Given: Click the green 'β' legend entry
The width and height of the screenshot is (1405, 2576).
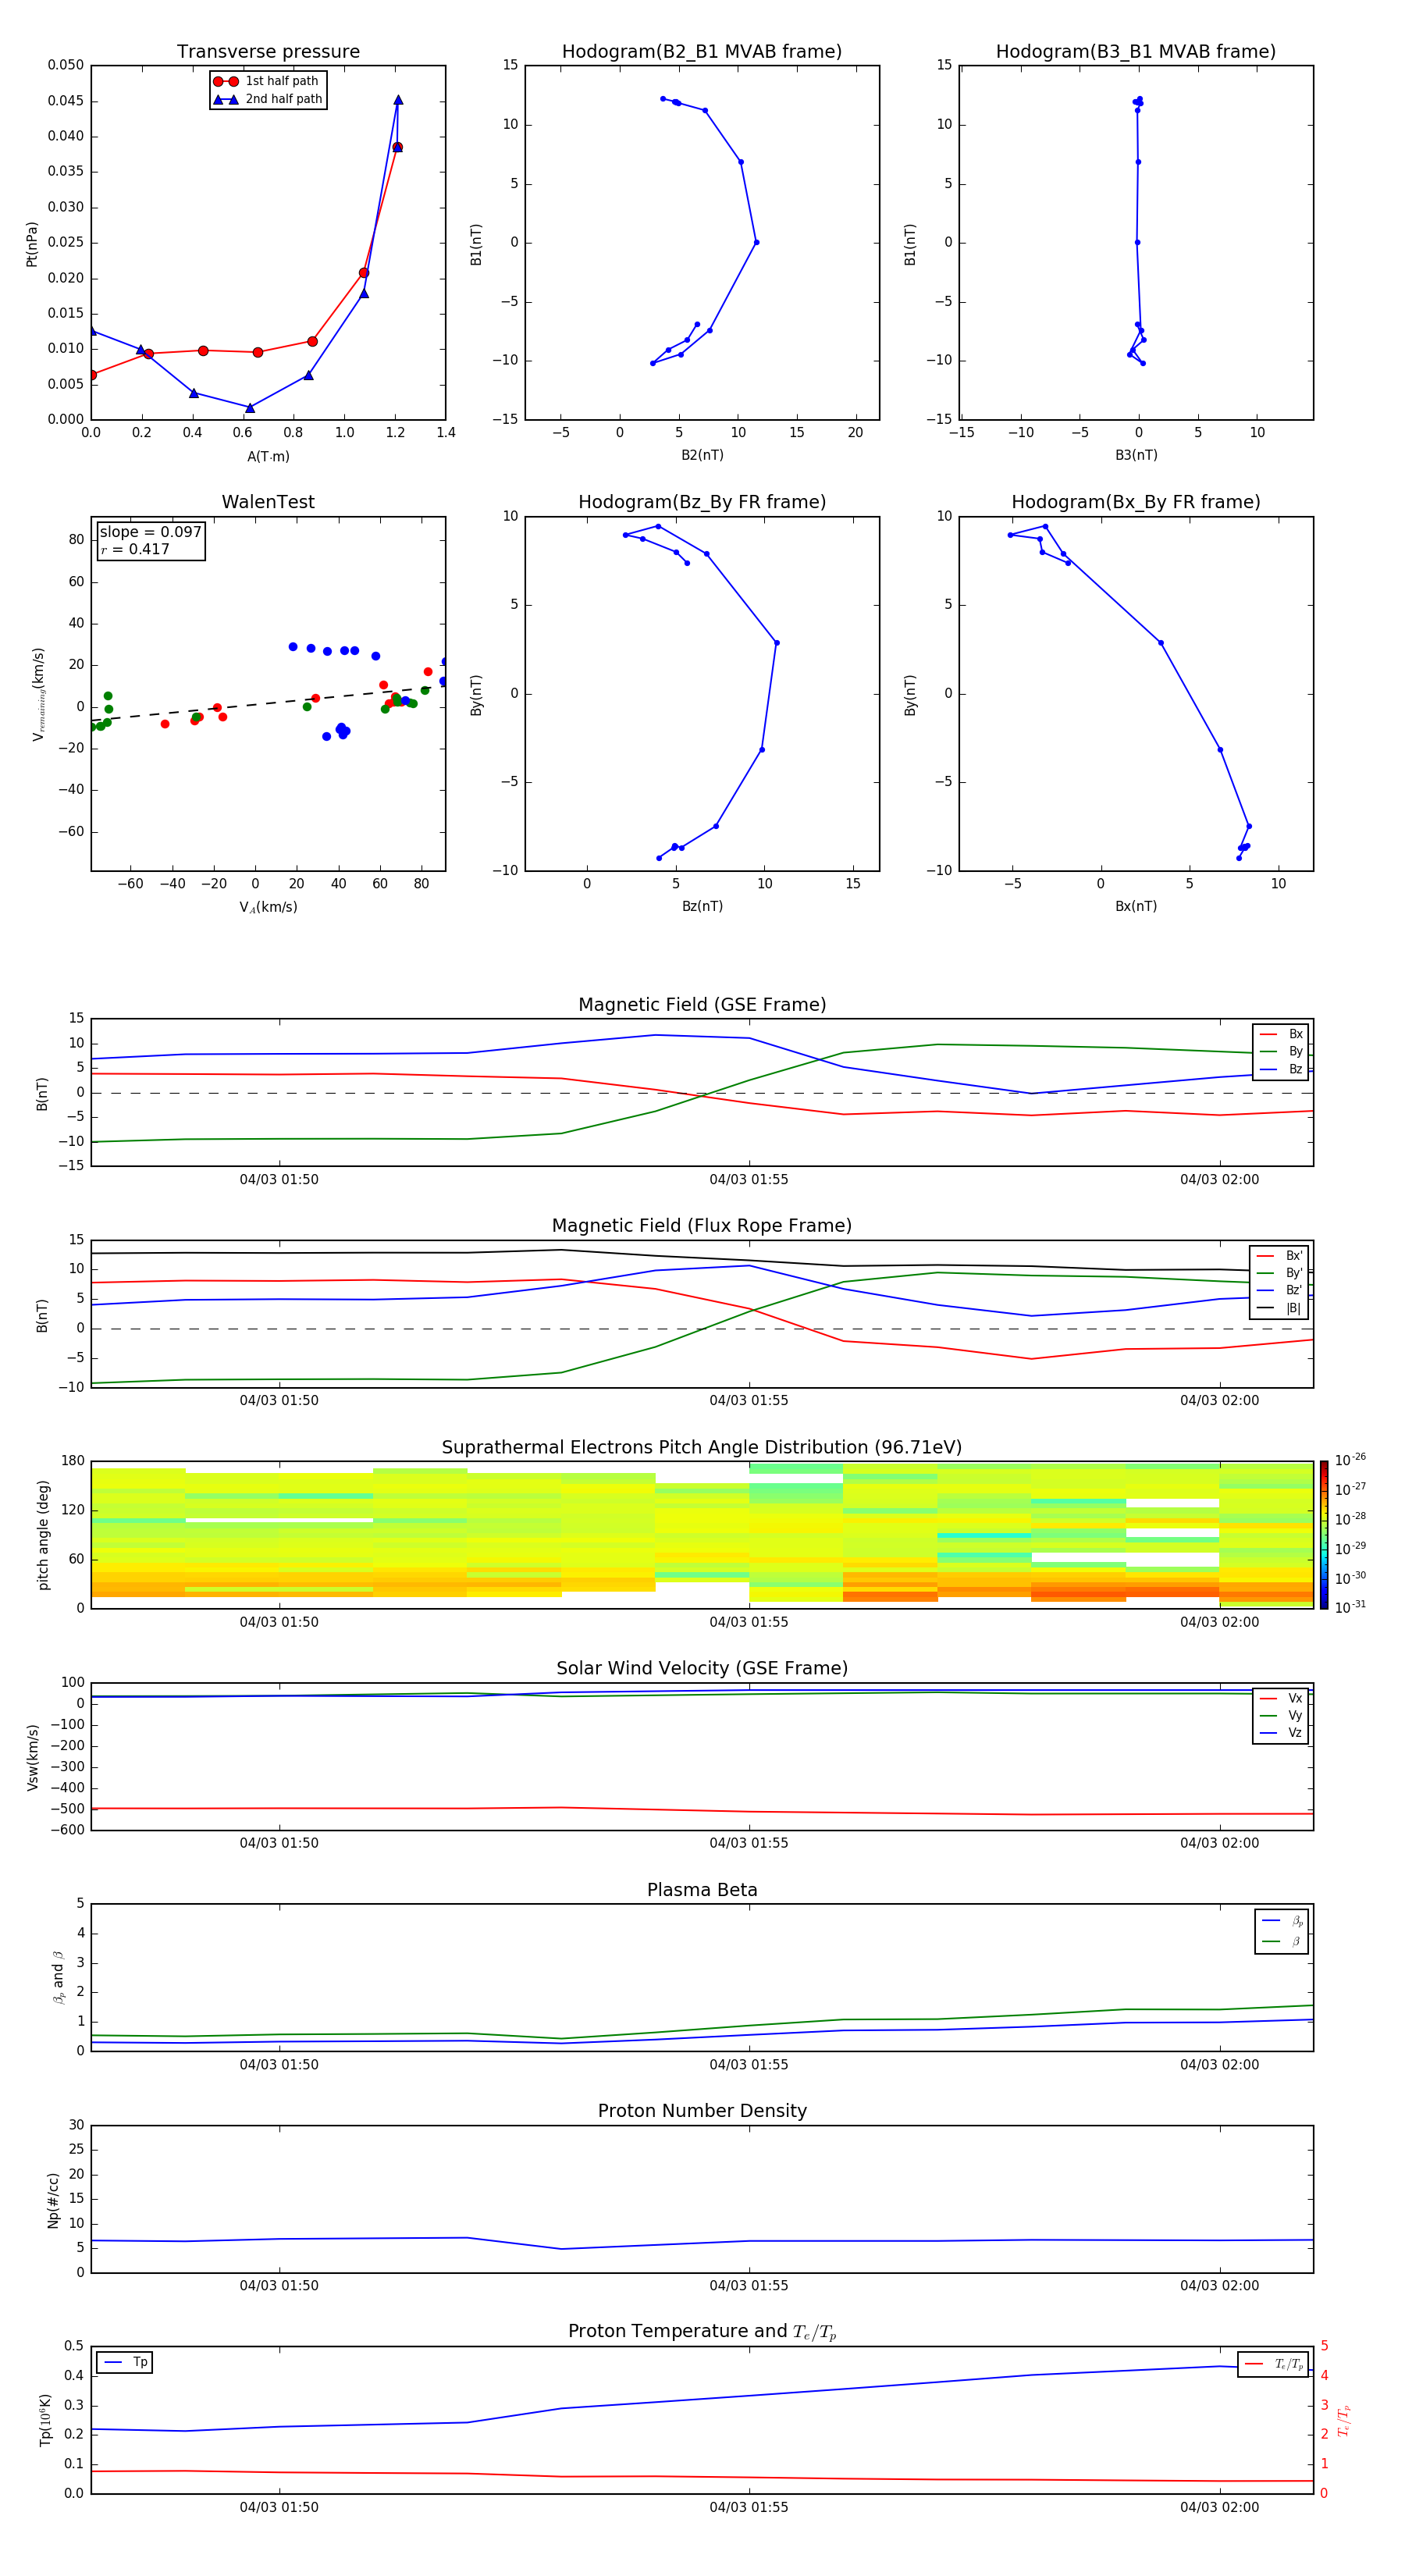Looking at the screenshot, I should [x=1282, y=1941].
